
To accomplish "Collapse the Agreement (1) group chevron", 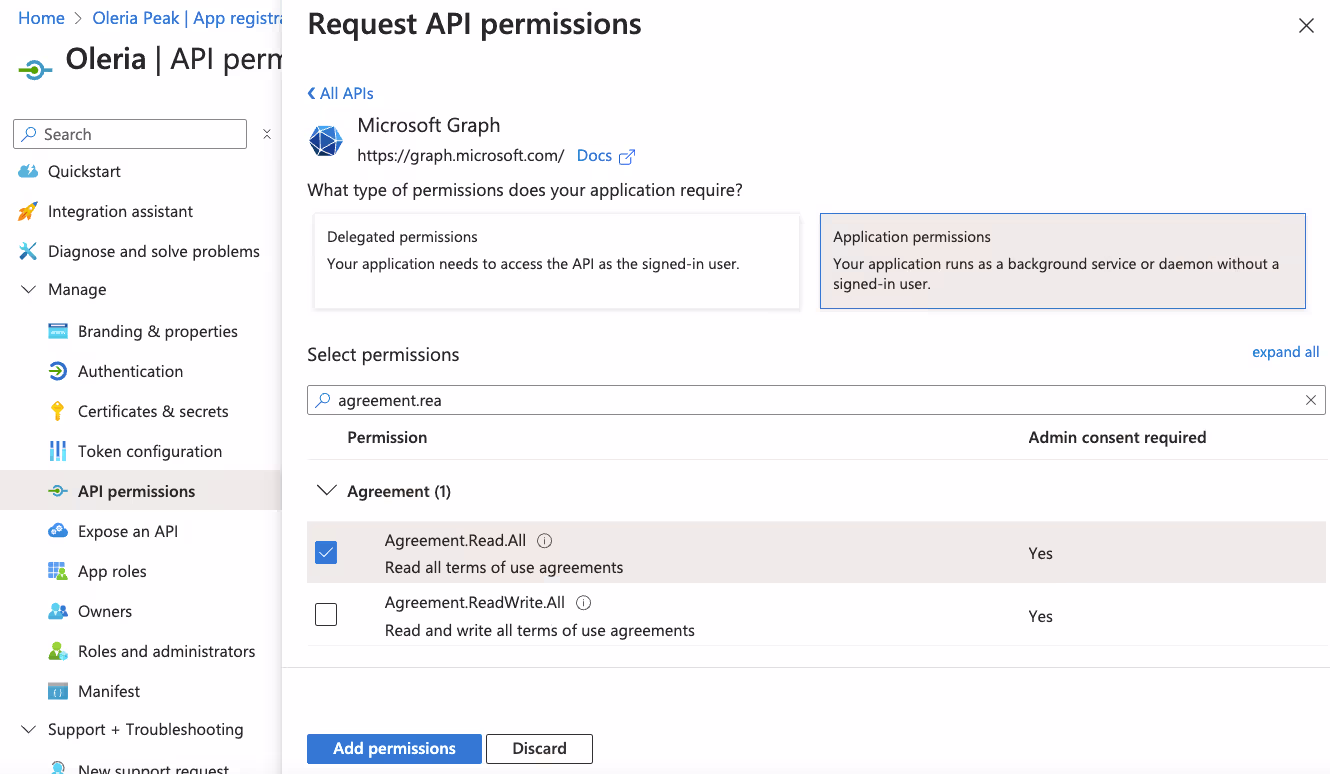I will pos(326,491).
